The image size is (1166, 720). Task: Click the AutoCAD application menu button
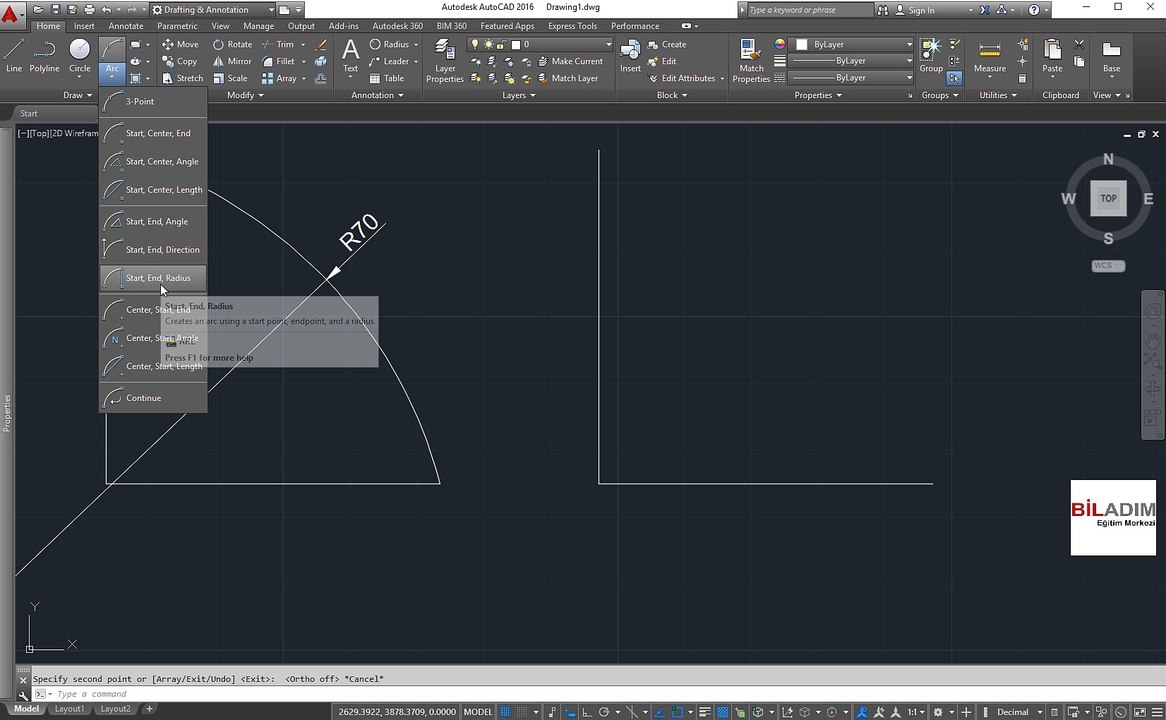pos(11,13)
